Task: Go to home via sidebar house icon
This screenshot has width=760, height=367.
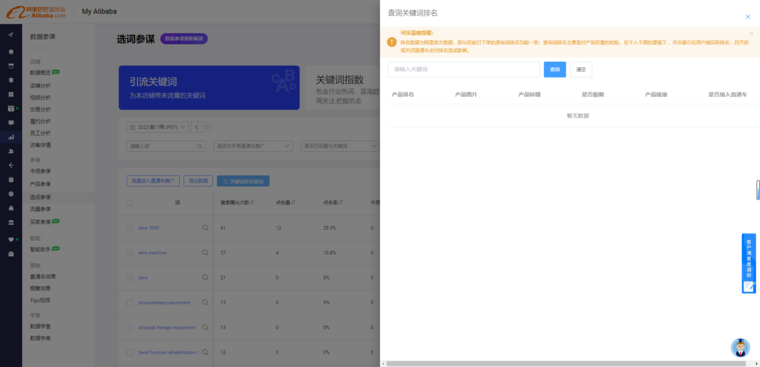Action: click(11, 51)
